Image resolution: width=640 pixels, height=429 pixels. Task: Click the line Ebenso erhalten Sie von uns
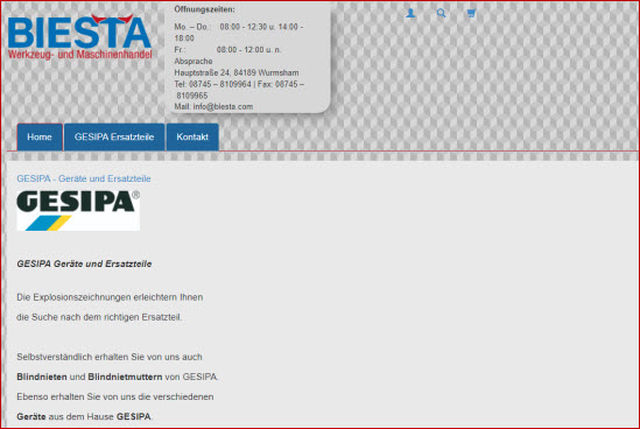point(115,397)
